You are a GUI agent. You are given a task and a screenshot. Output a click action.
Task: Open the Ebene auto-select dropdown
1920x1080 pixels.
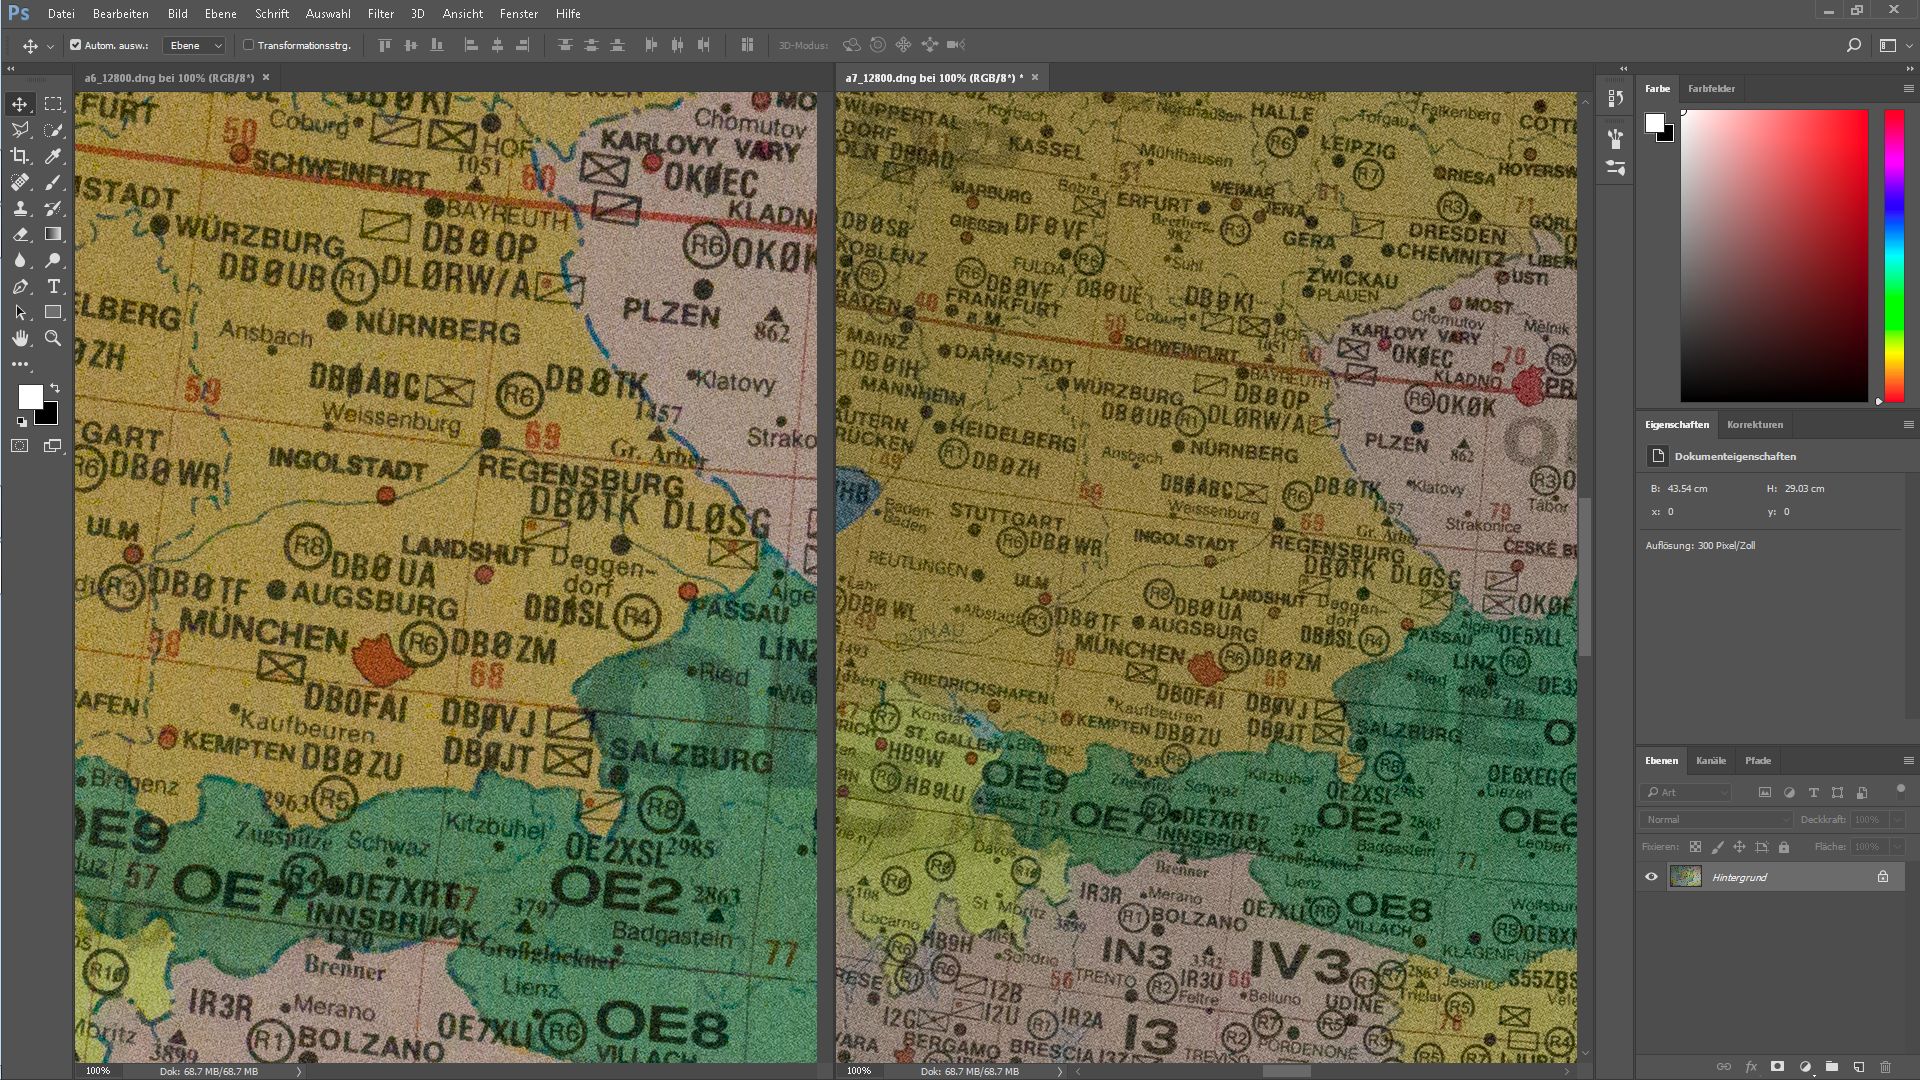click(x=195, y=45)
